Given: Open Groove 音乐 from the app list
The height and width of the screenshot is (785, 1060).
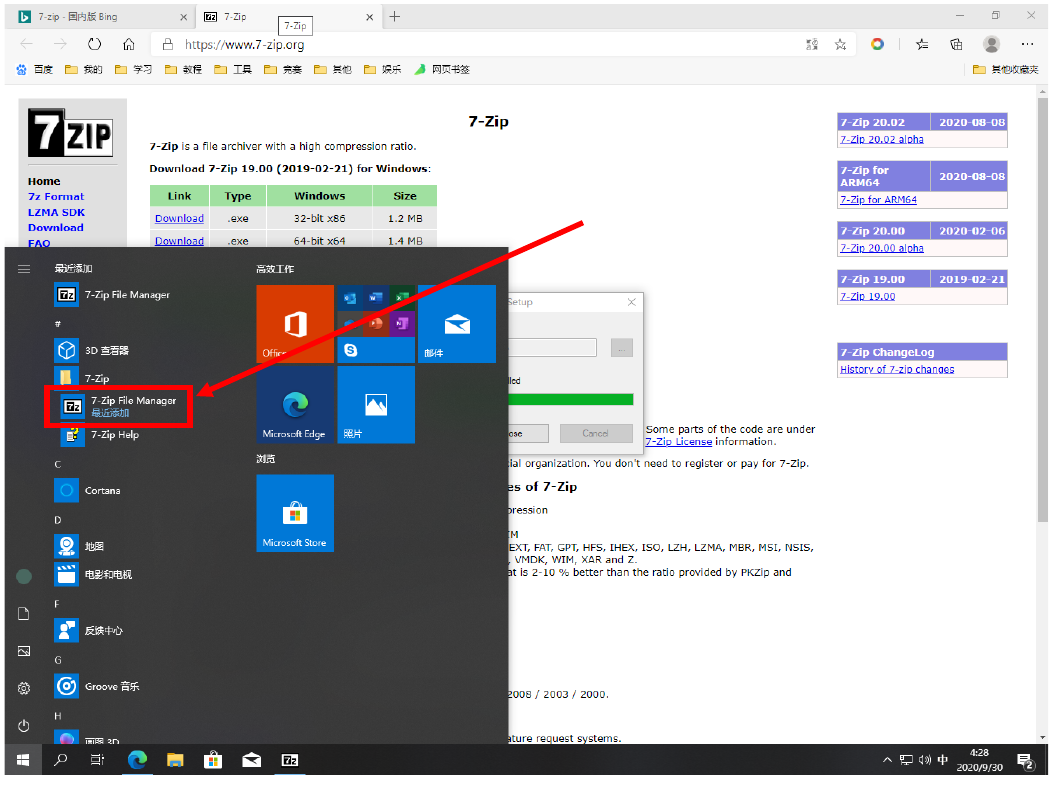Looking at the screenshot, I should coord(111,687).
